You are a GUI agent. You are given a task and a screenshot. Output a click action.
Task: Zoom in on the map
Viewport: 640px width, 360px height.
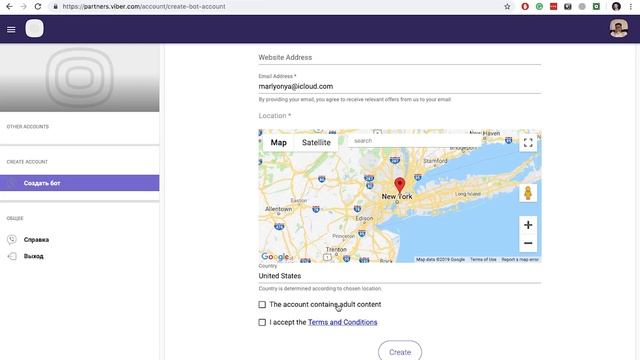pos(528,225)
